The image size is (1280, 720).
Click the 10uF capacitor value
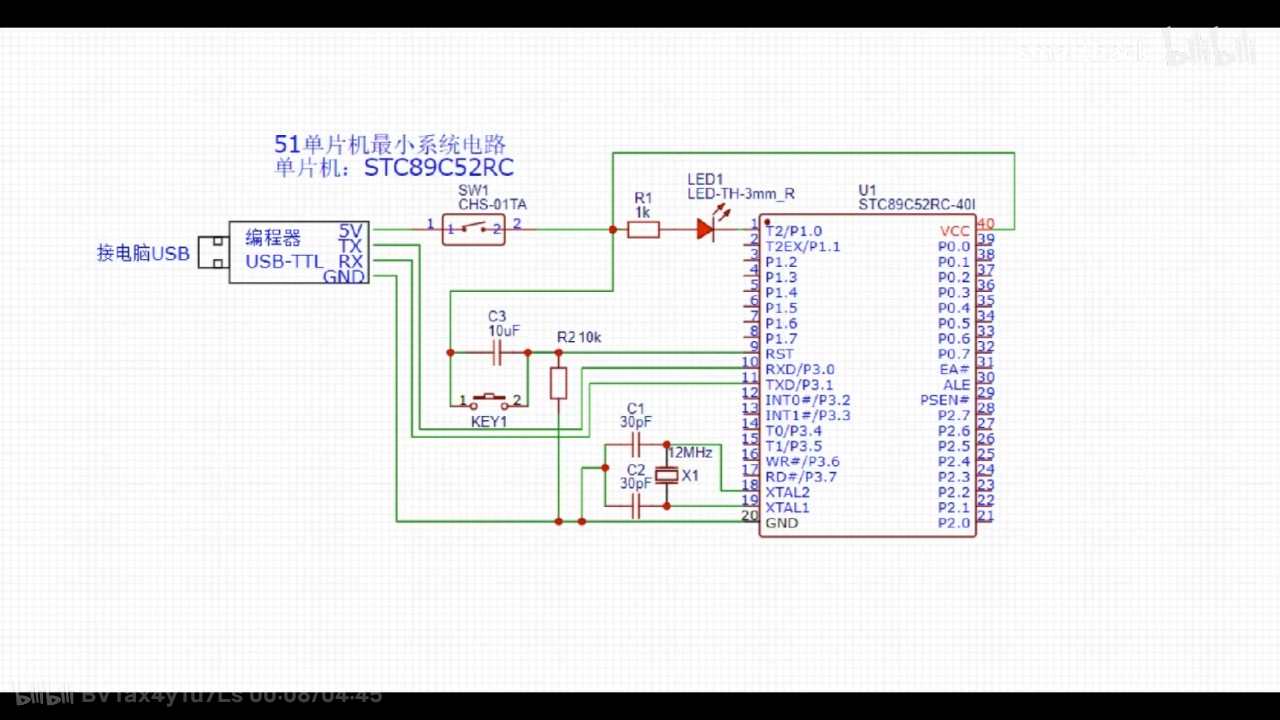tap(504, 330)
